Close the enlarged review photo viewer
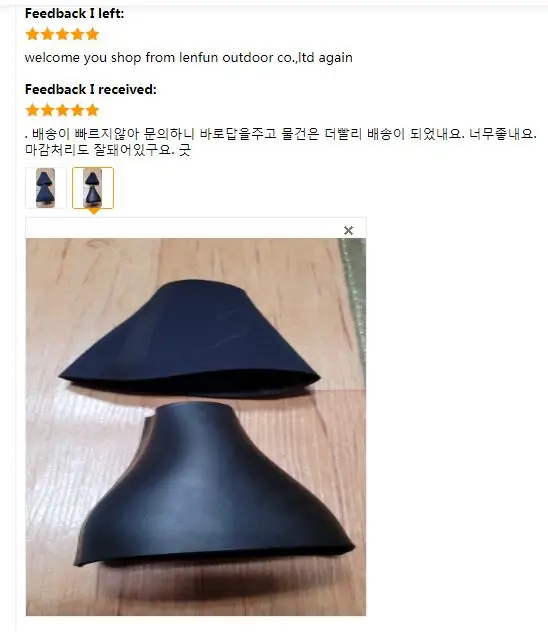The width and height of the screenshot is (548, 632). tap(349, 231)
